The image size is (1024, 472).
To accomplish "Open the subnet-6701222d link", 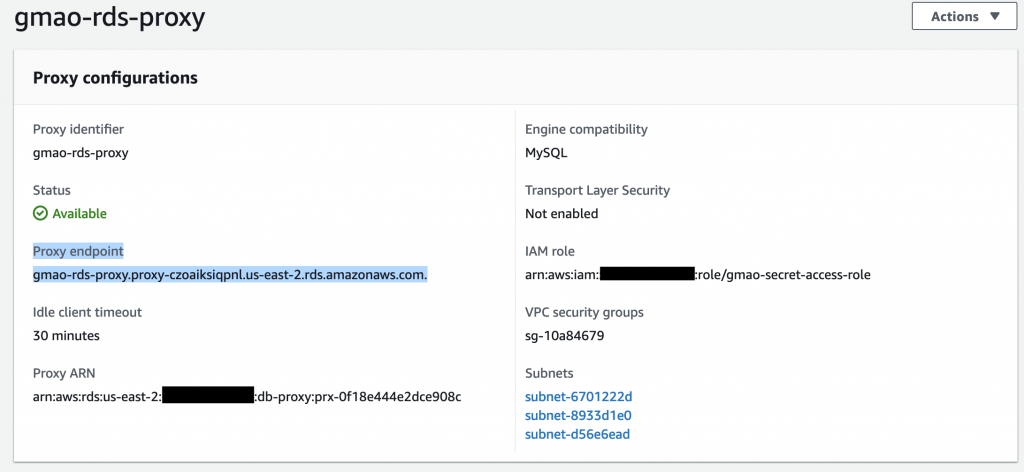I will [579, 397].
